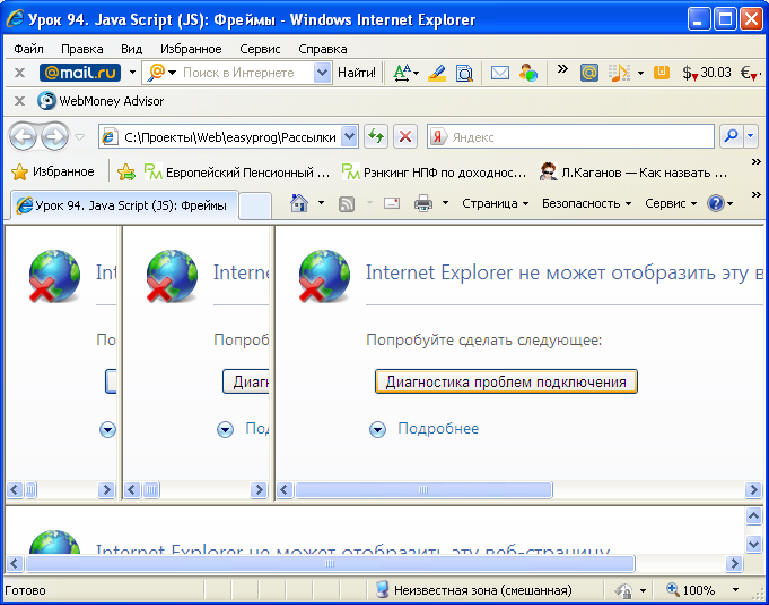
Task: Open the 'Рэнкинг НПФ по доходнос...' favorite
Action: tap(434, 172)
